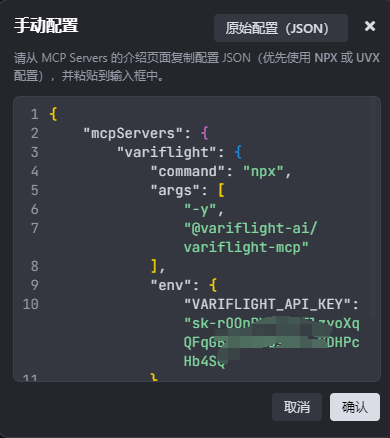The width and height of the screenshot is (390, 438).
Task: Click the blue brace after "variflight"
Action: pos(238,152)
